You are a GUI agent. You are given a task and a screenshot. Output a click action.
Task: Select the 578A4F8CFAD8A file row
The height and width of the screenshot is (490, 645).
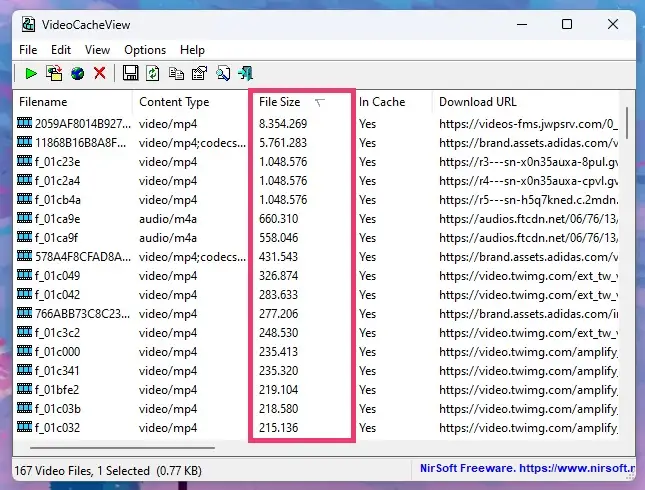tap(316, 257)
